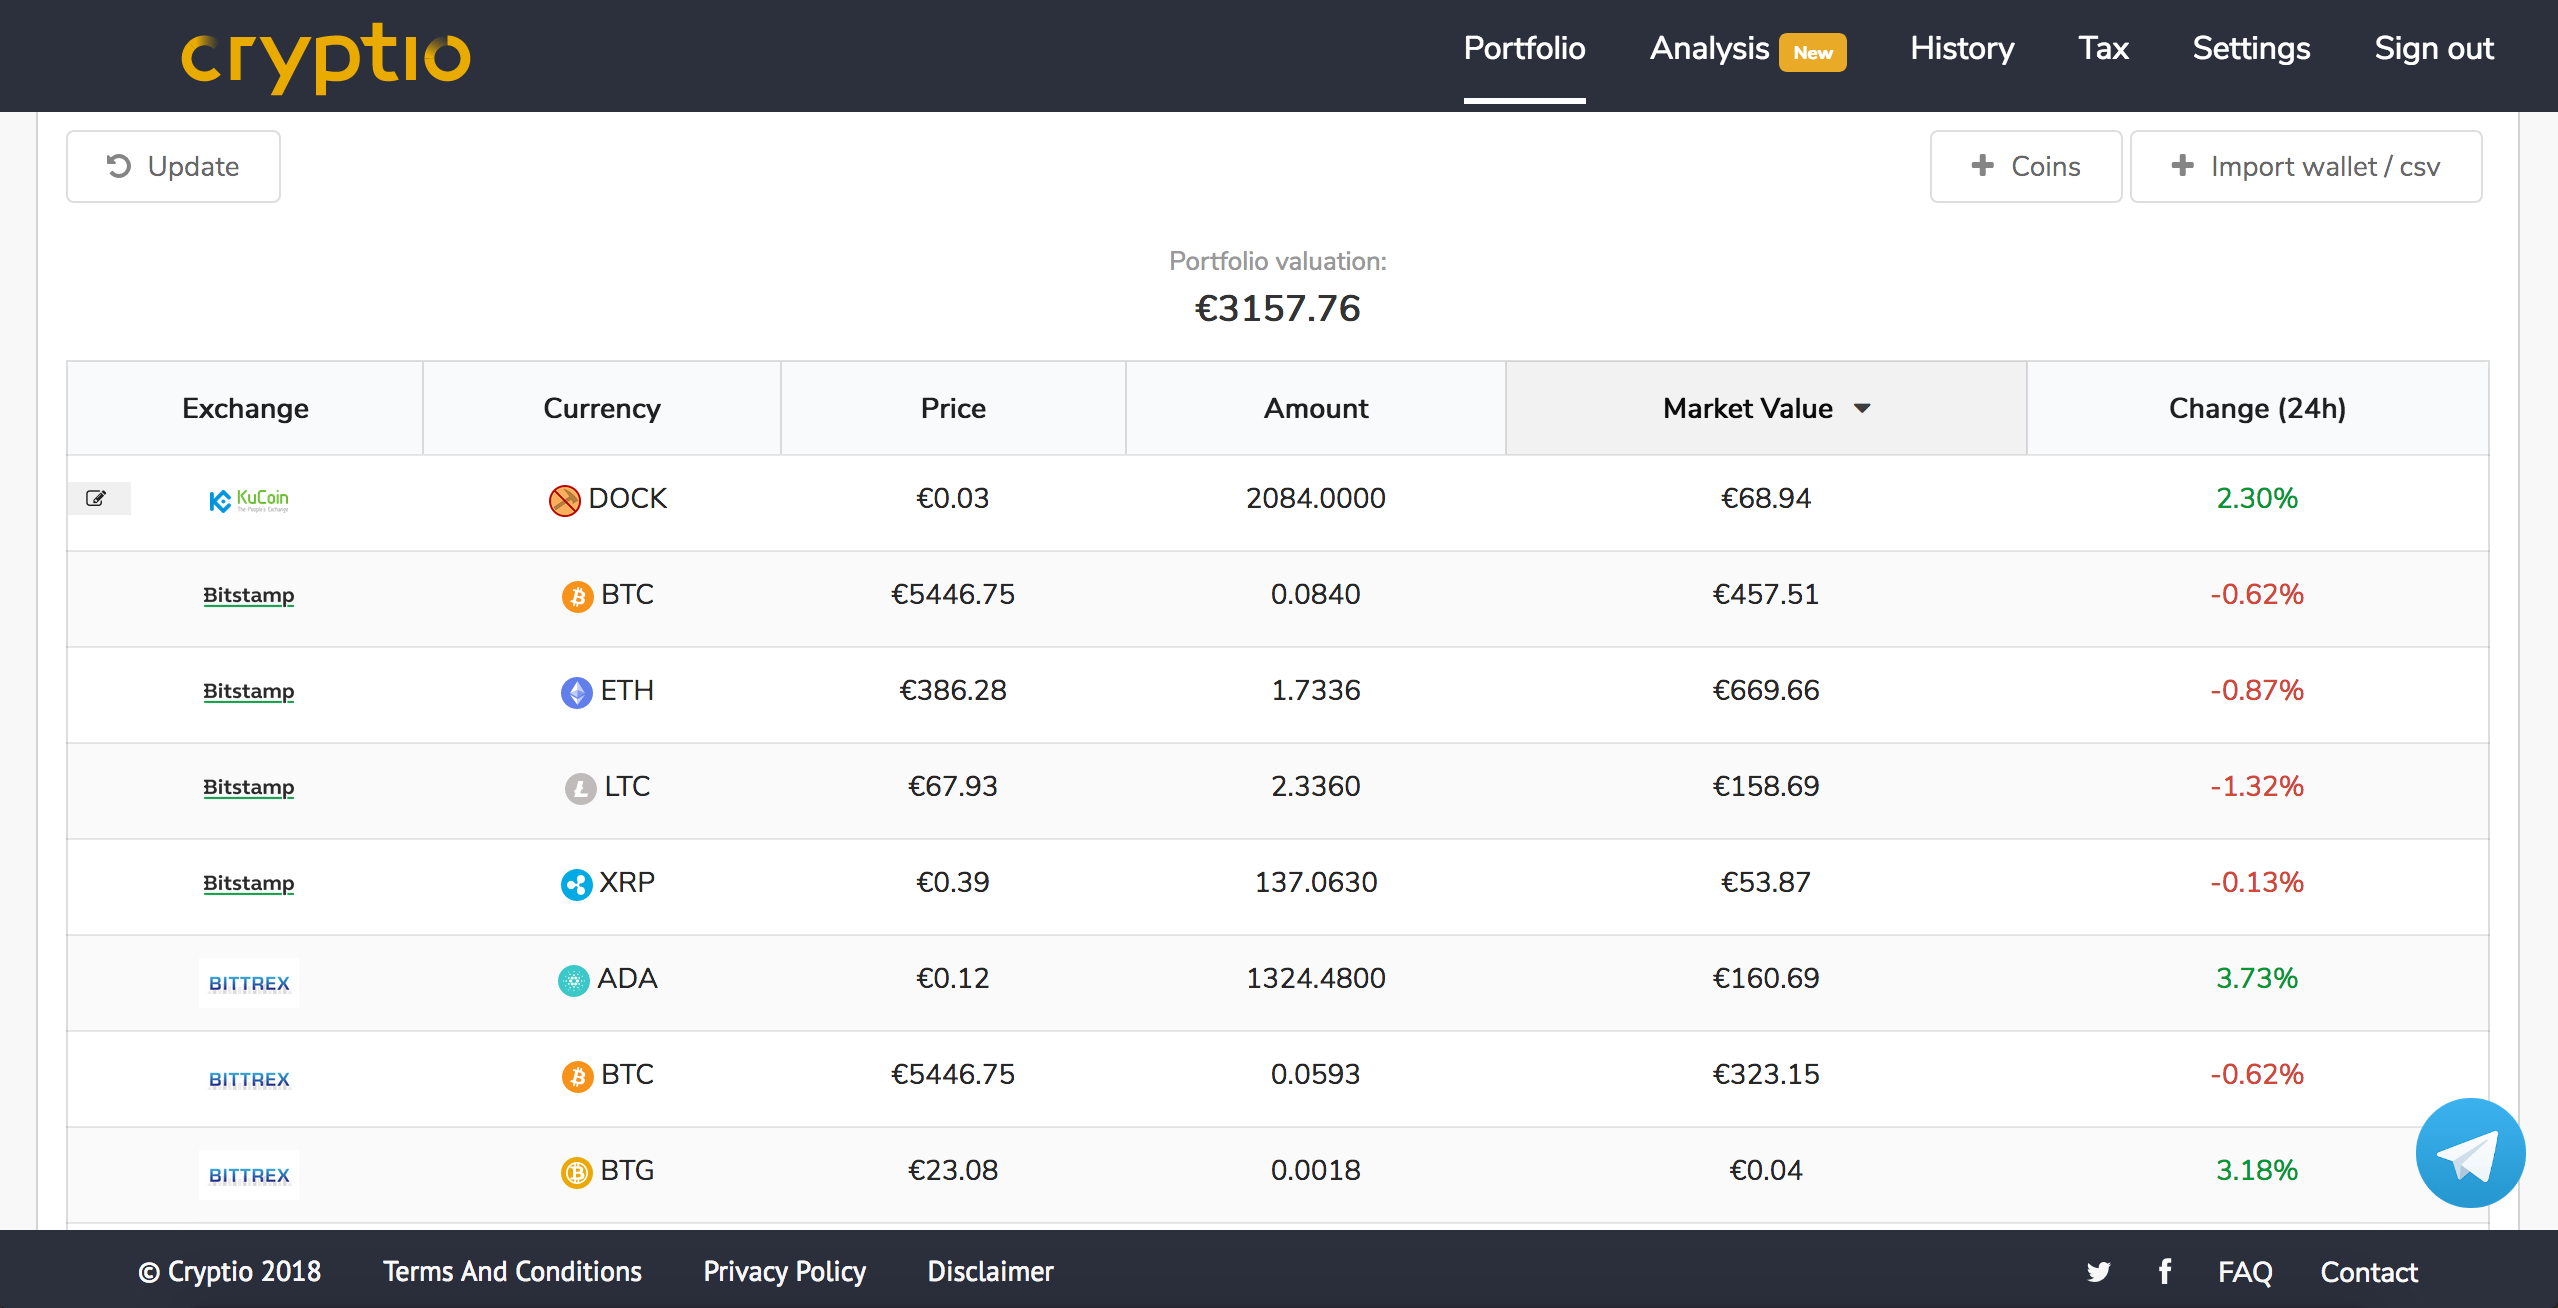
Task: Click the XRP currency icon
Action: 576,883
